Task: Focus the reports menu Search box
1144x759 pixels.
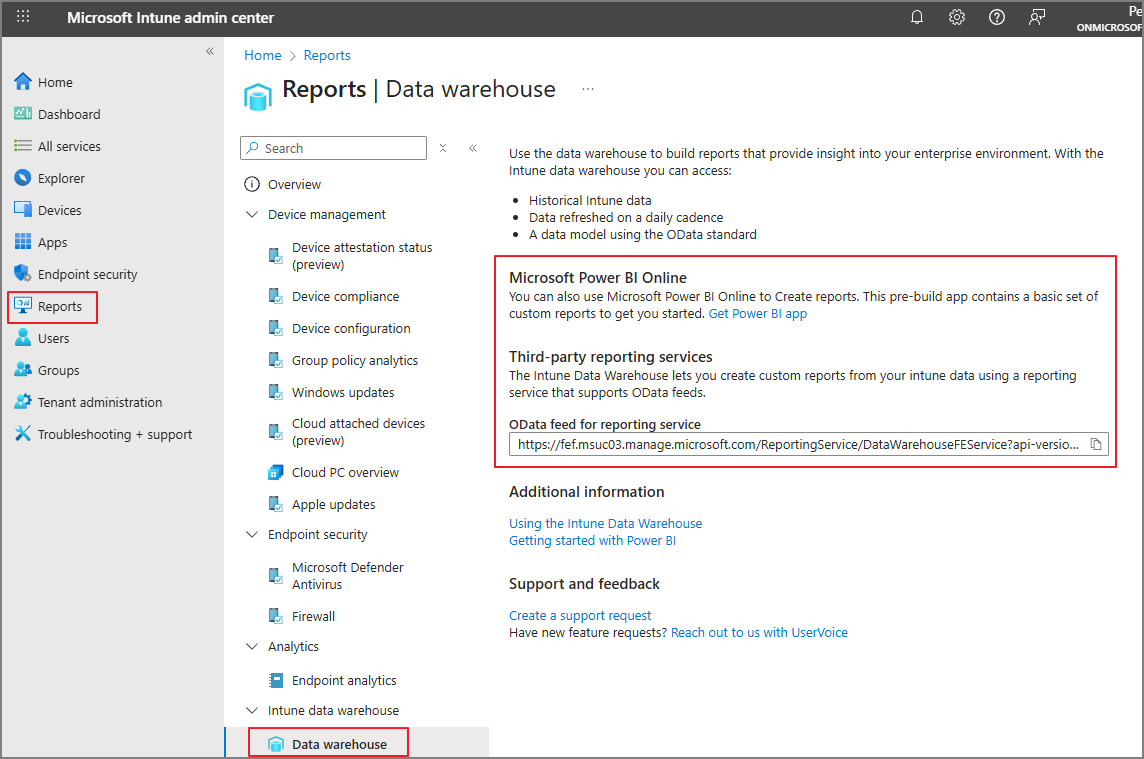Action: coord(333,148)
